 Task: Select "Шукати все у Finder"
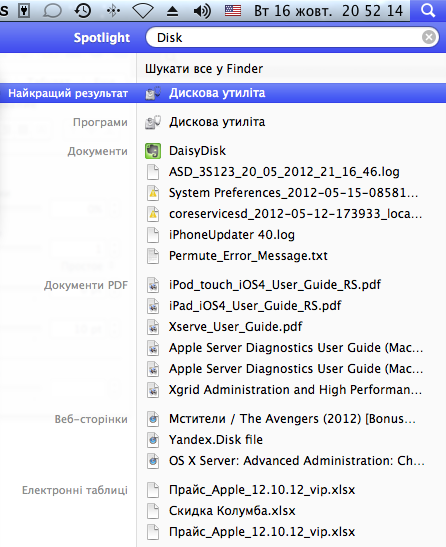tap(204, 69)
